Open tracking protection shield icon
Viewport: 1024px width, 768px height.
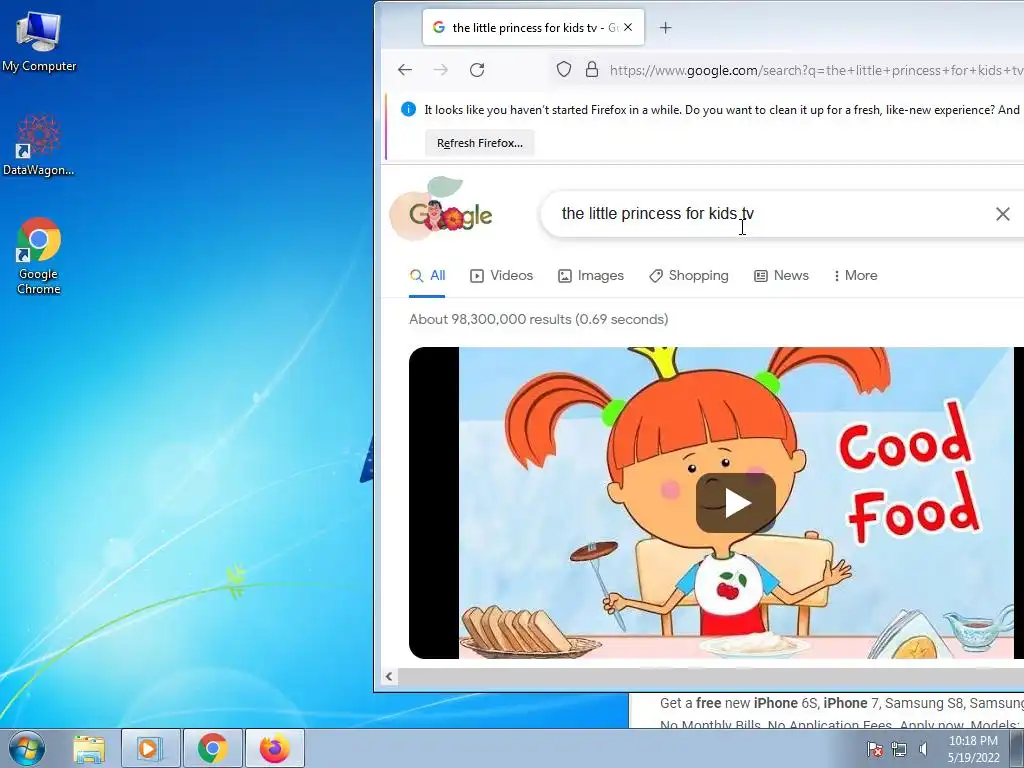click(x=564, y=70)
